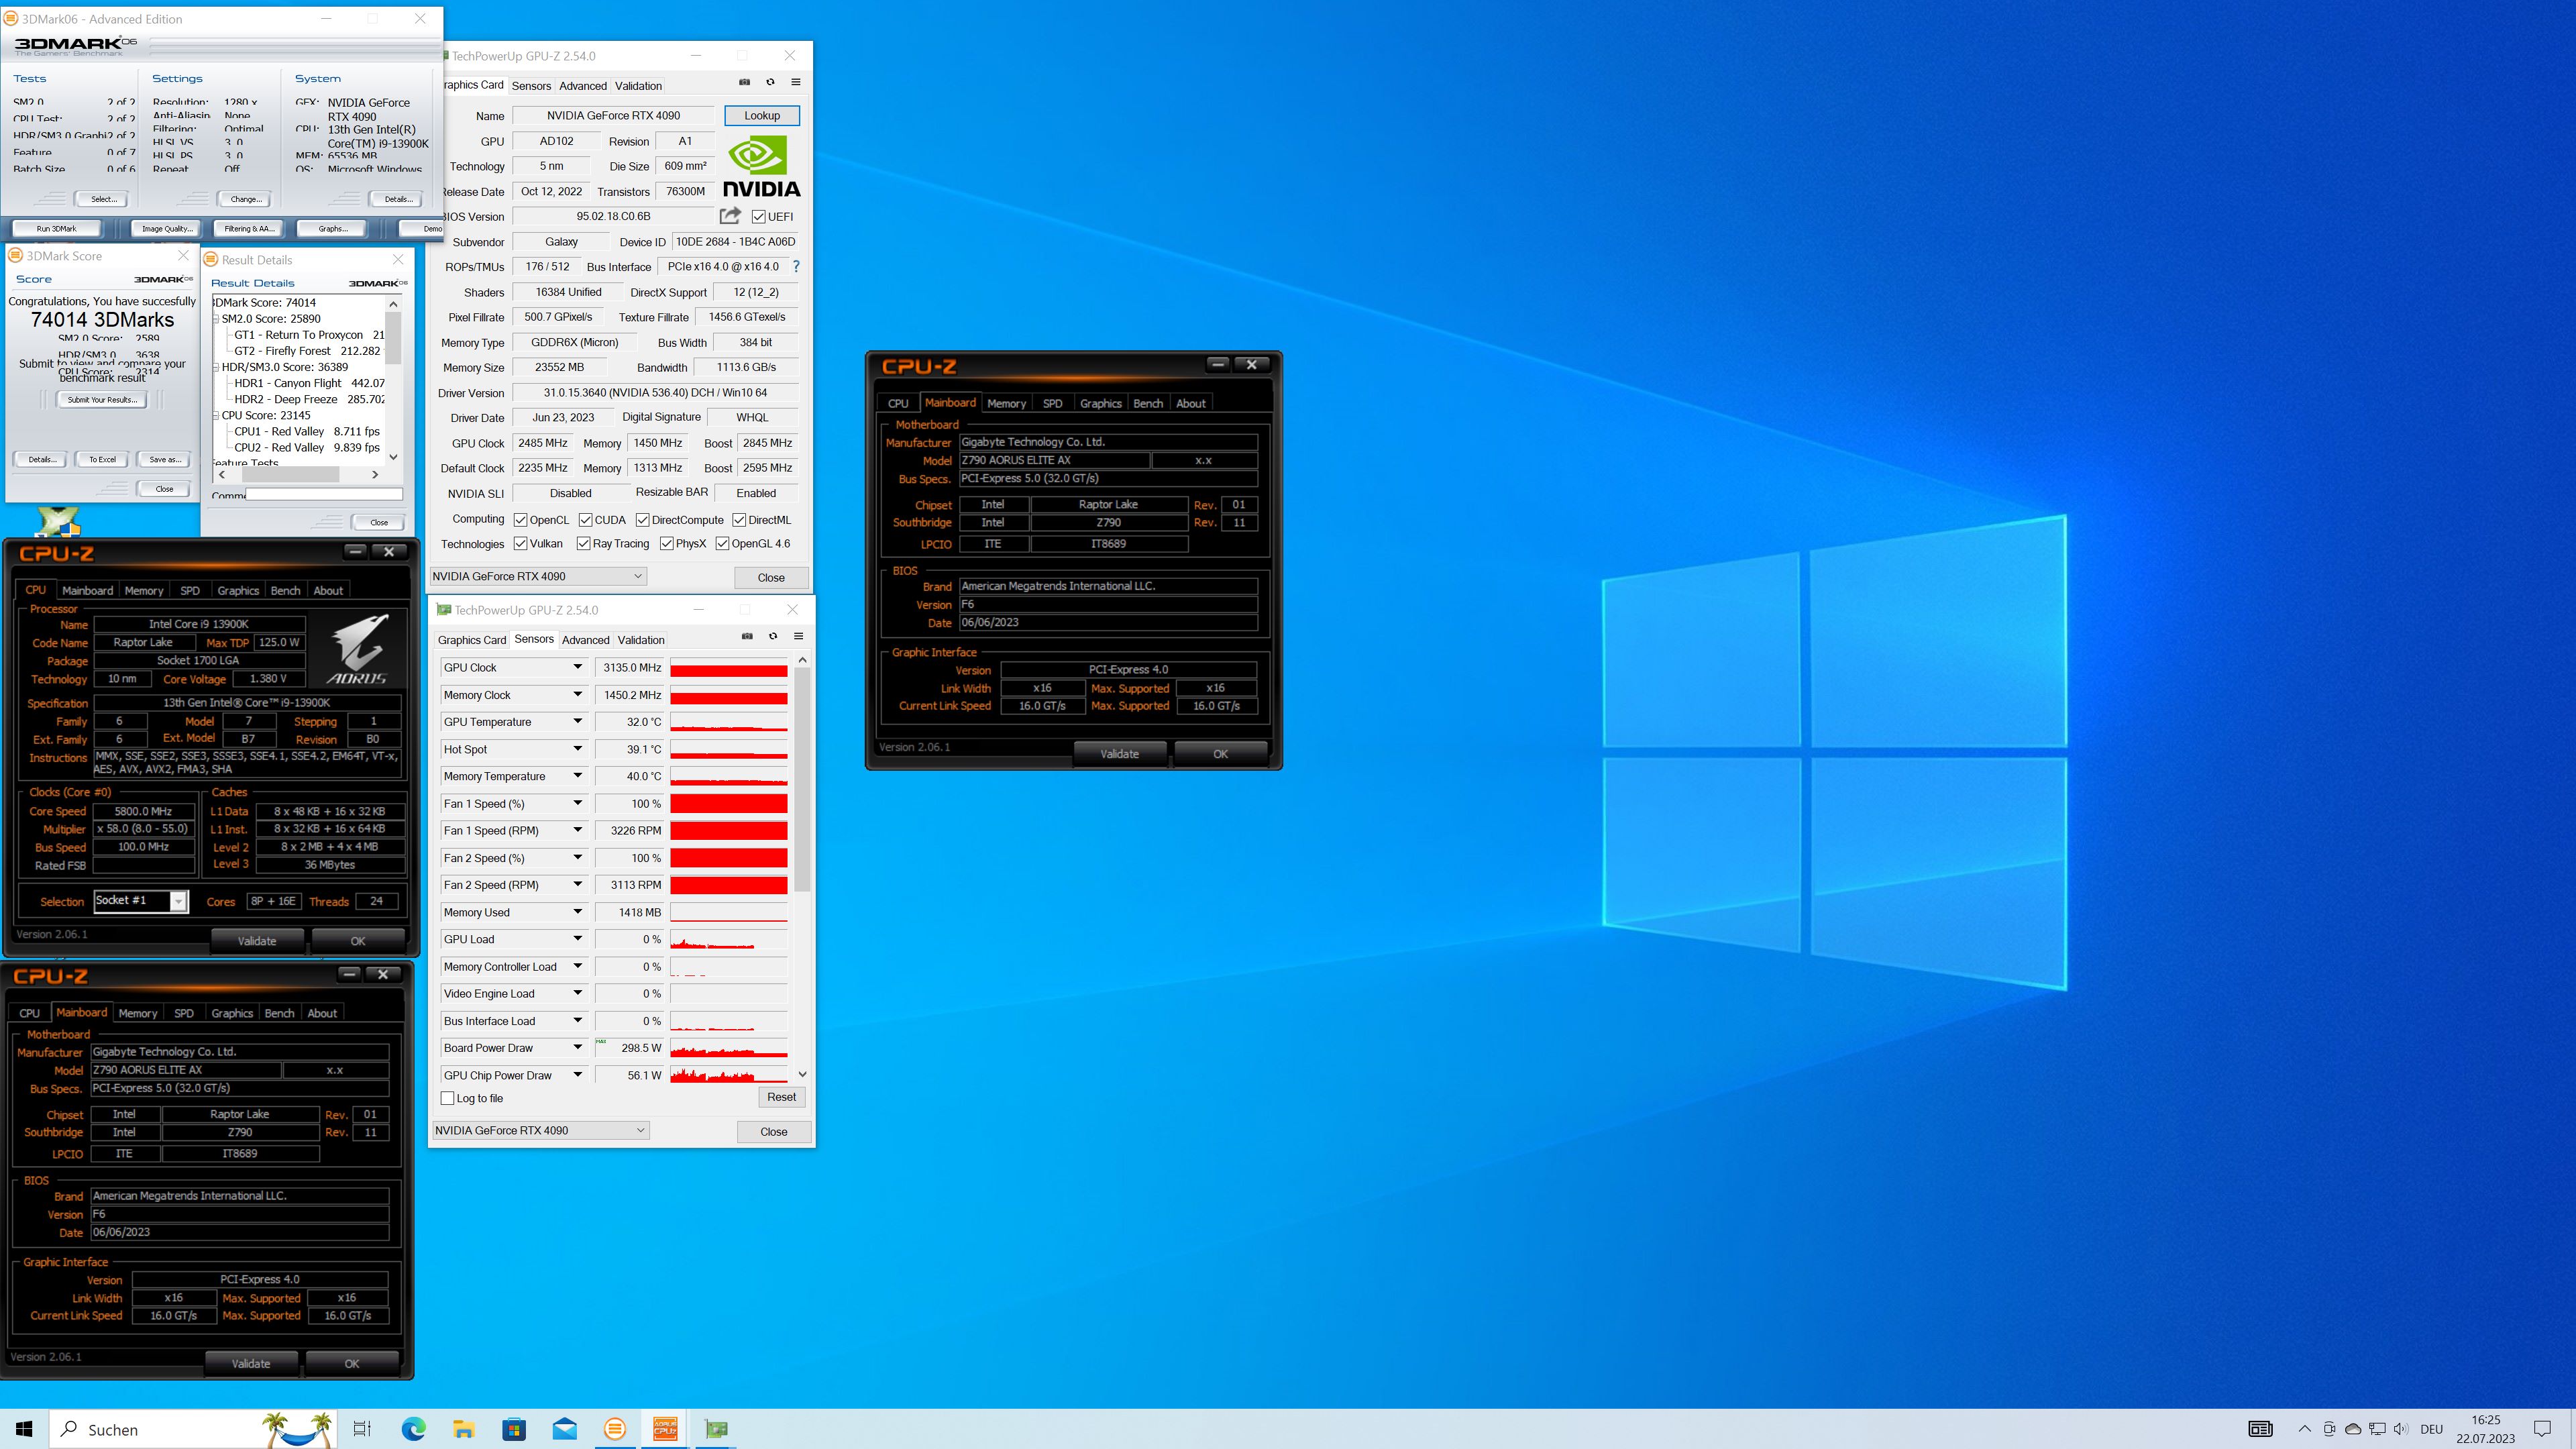Open Windows Start menu
Screen dimensions: 2576x1449
coord(24,1429)
